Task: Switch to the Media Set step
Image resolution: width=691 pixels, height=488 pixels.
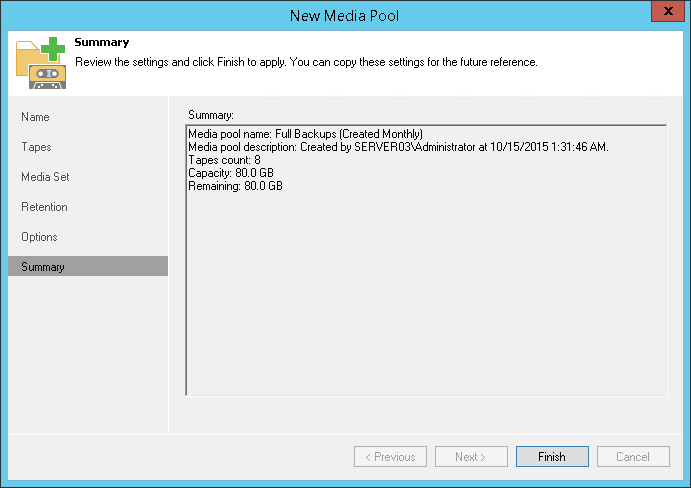Action: point(45,177)
